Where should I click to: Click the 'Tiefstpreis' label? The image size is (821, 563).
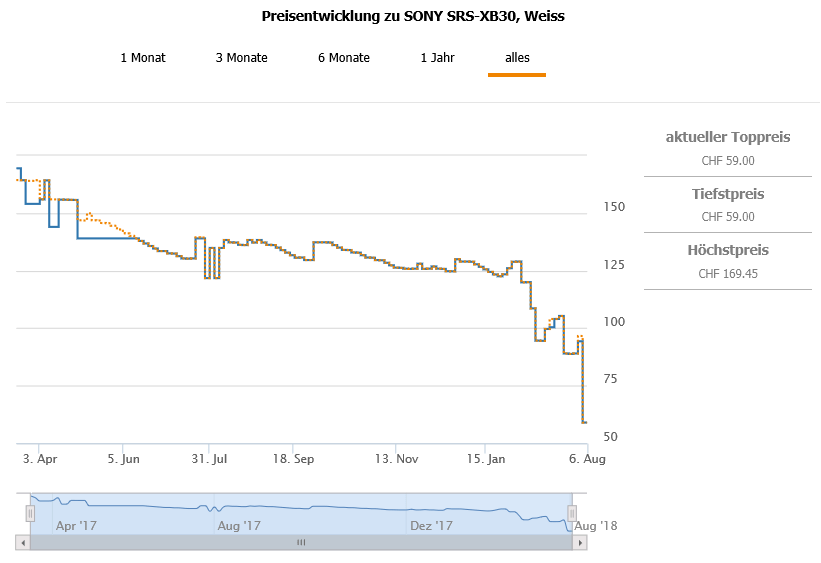[728, 194]
